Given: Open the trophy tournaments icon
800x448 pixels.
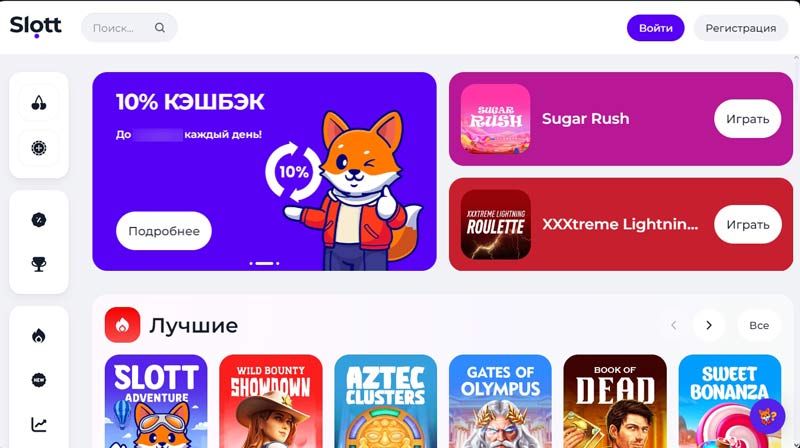Looking at the screenshot, I should (x=39, y=264).
